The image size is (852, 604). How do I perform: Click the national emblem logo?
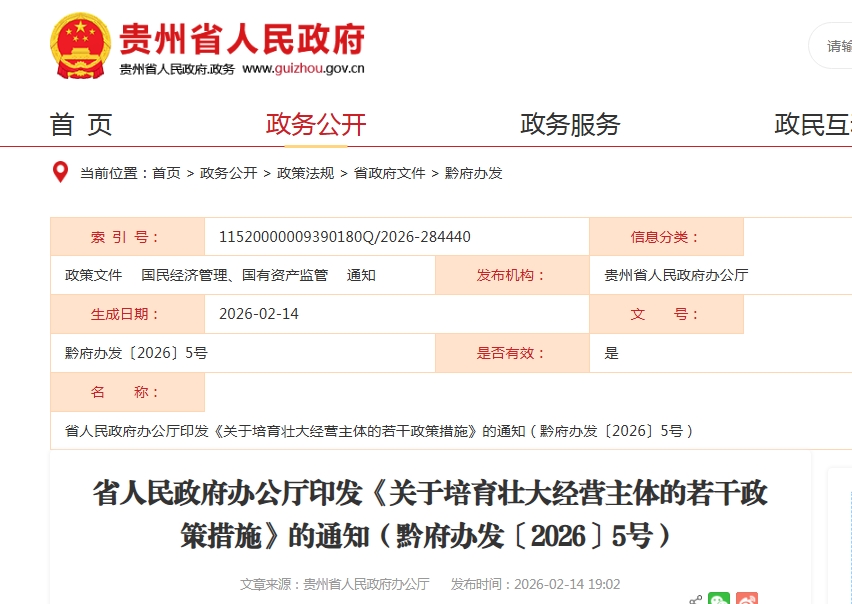pyautogui.click(x=81, y=46)
